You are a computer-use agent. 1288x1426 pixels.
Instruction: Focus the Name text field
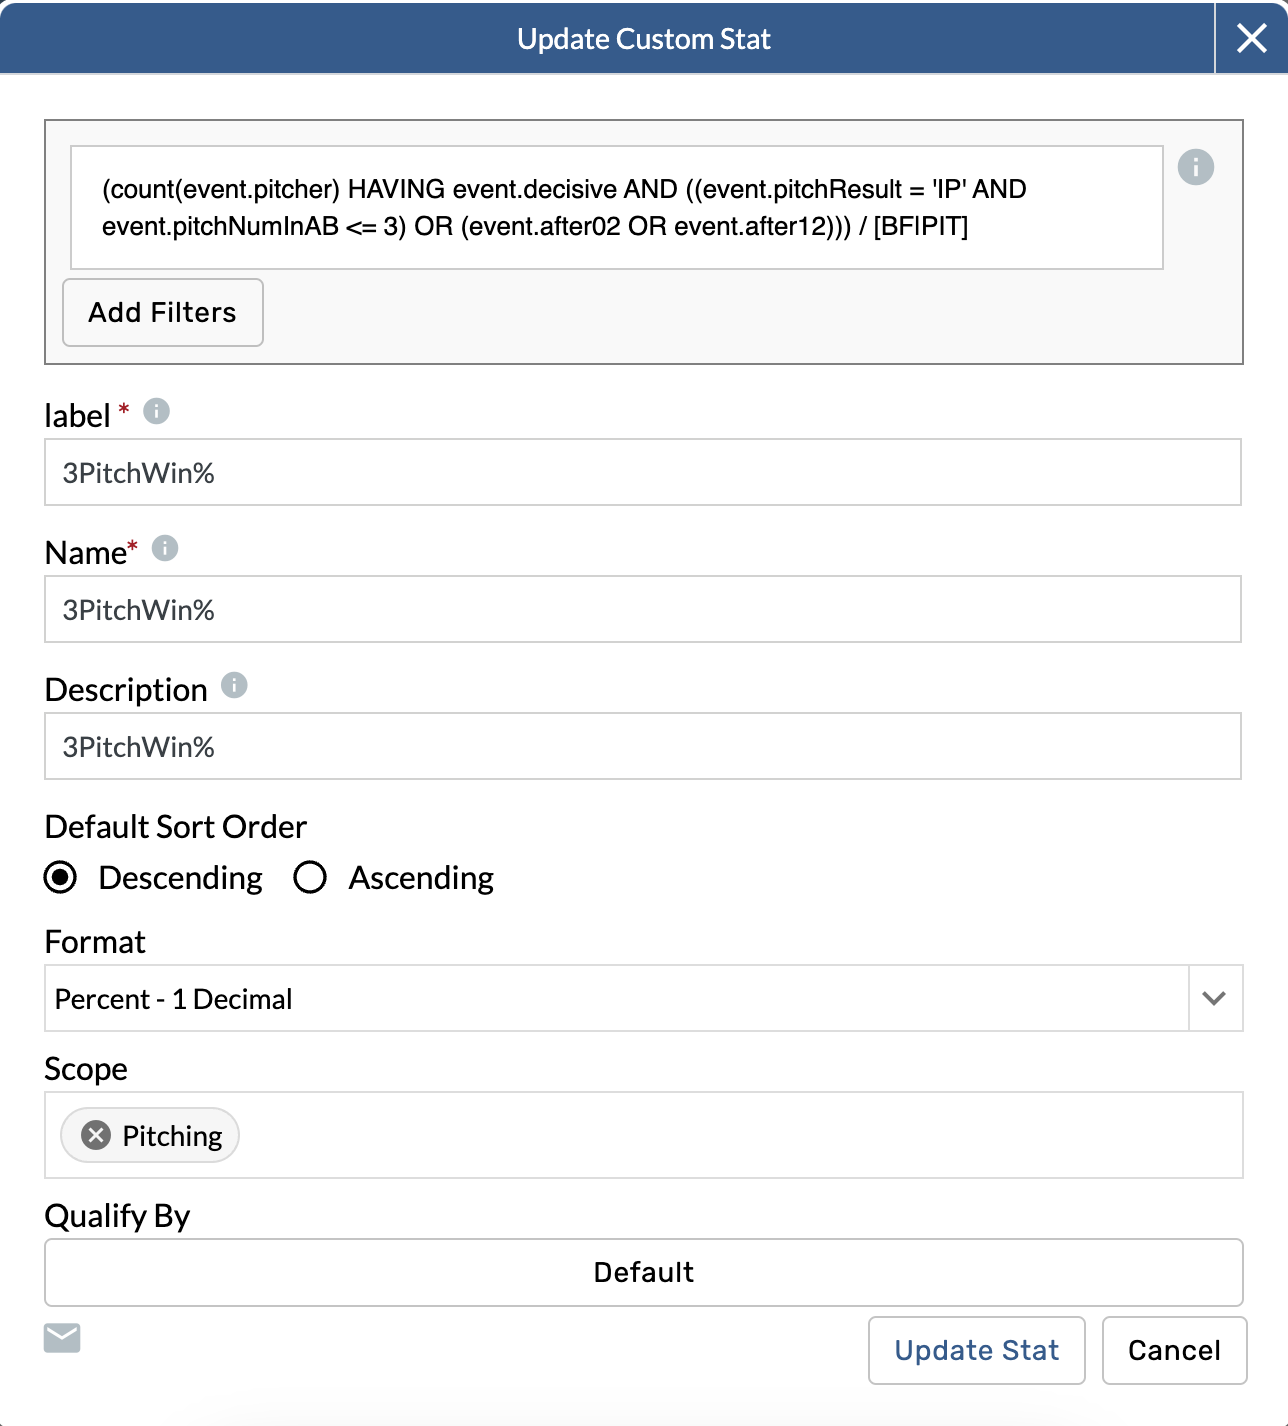(x=642, y=609)
